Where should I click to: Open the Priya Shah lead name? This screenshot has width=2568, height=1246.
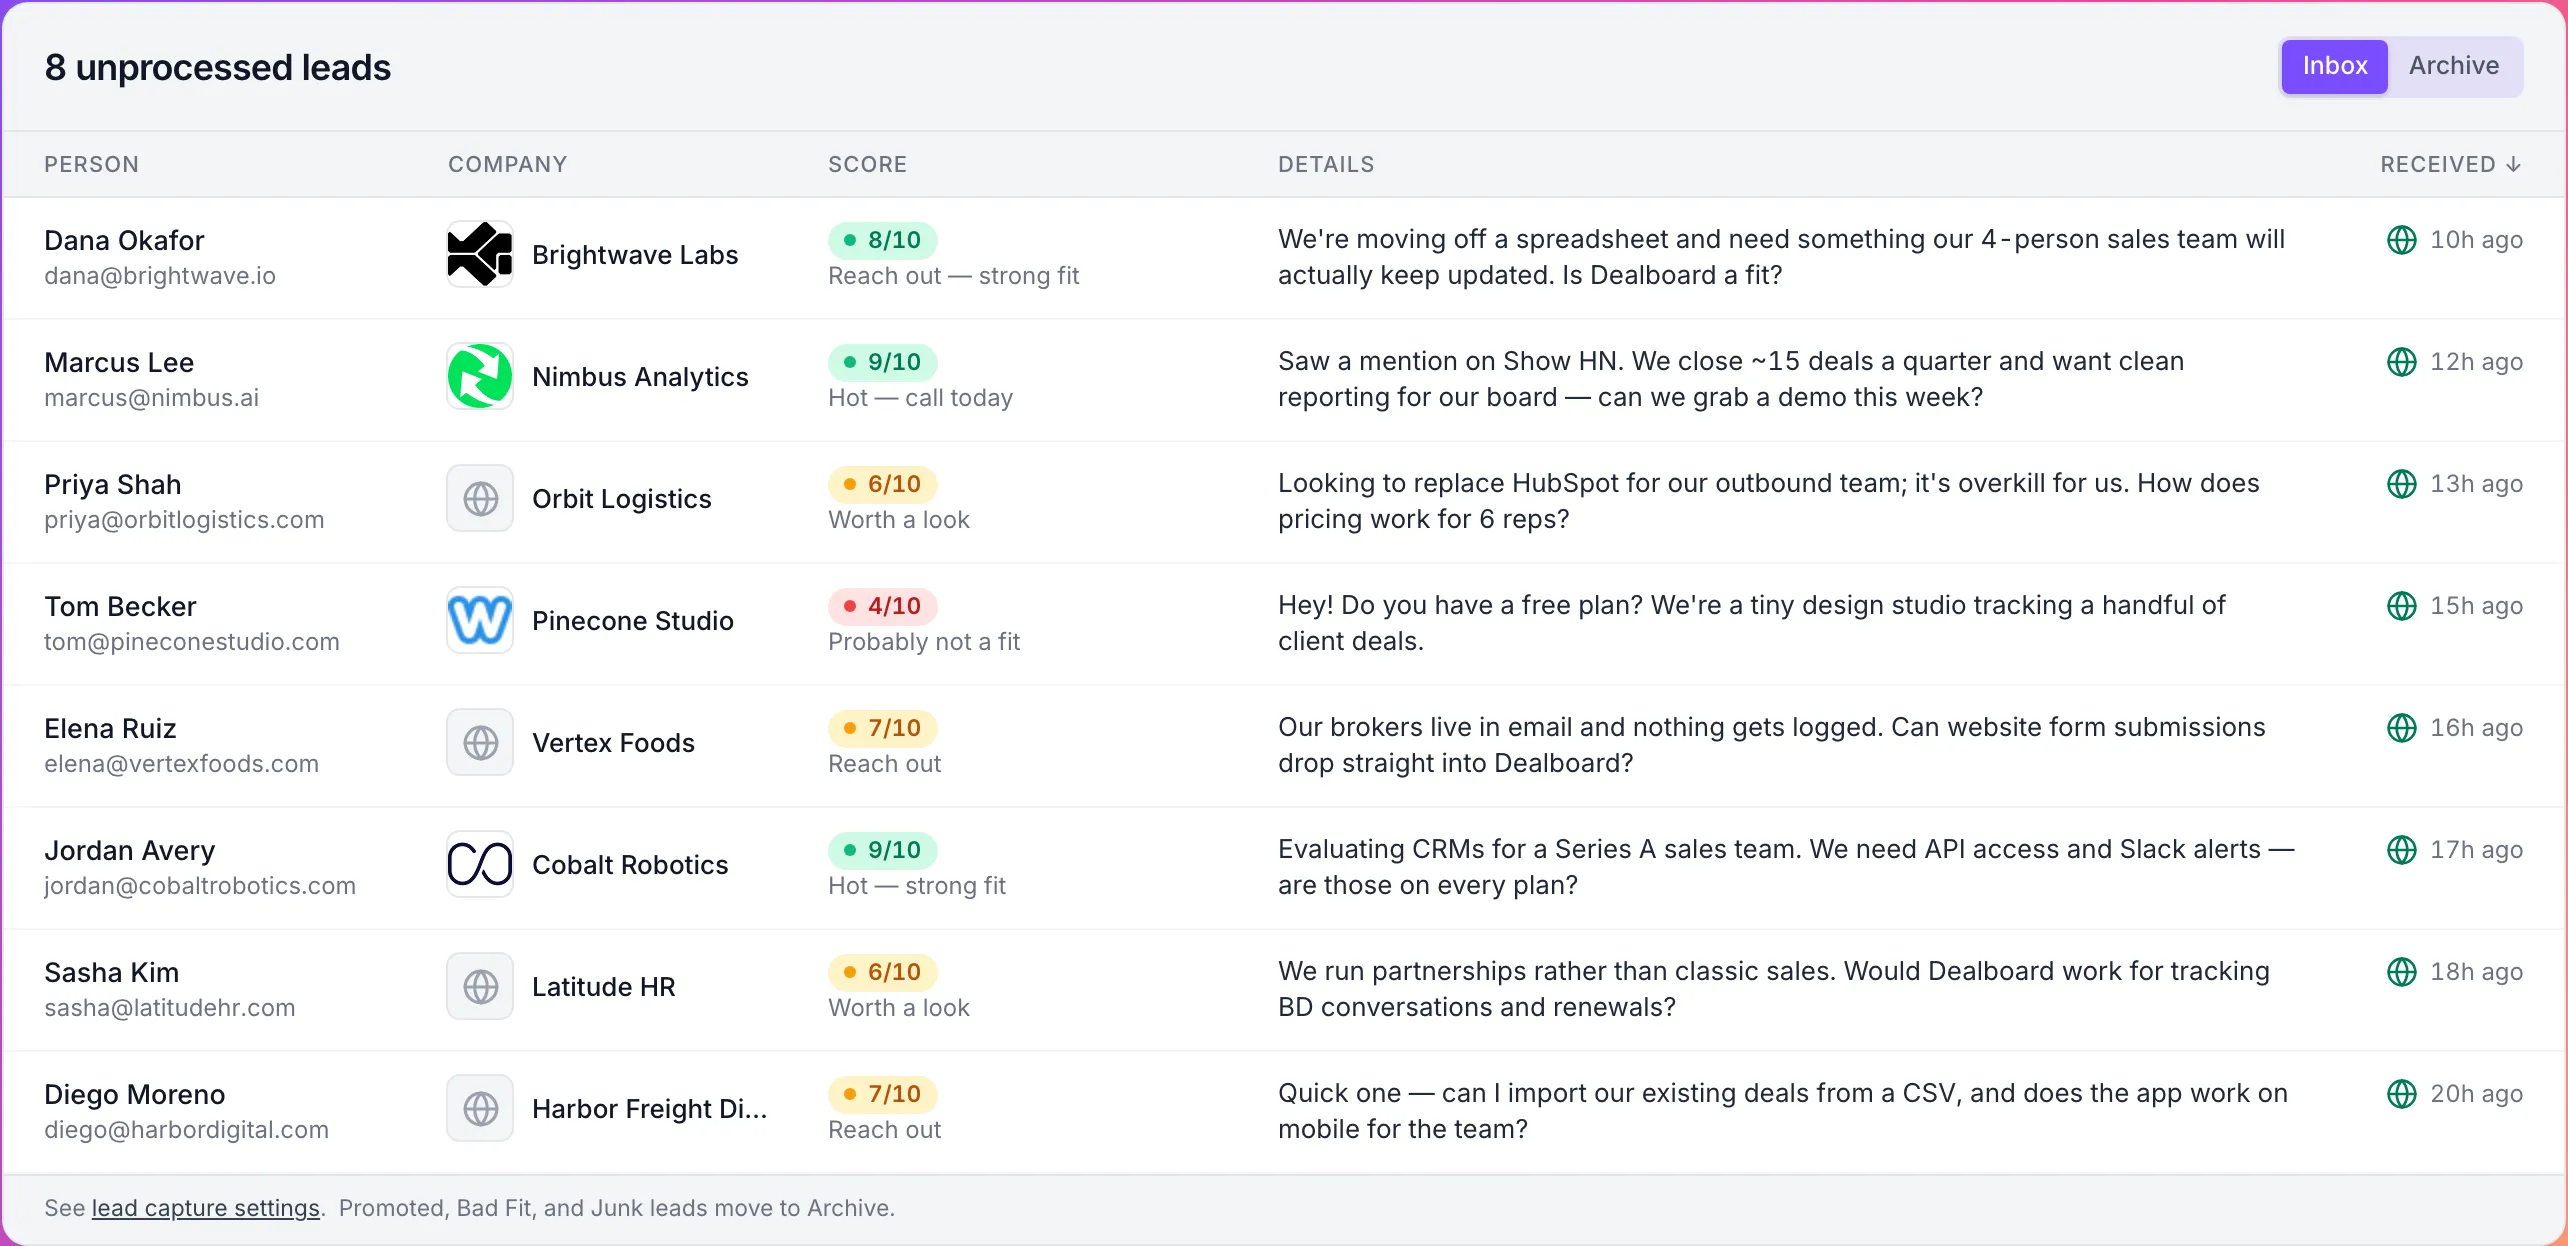(113, 484)
